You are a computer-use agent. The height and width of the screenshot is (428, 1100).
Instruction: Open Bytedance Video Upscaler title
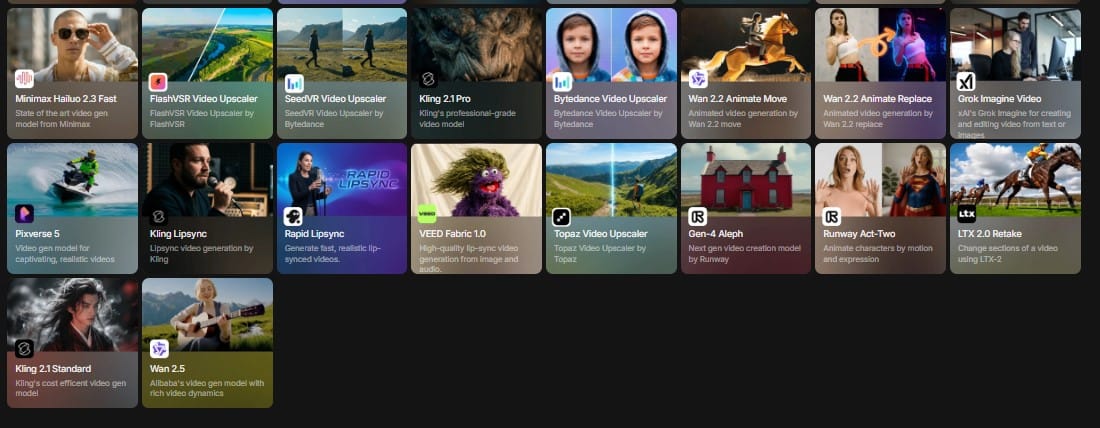(x=609, y=99)
